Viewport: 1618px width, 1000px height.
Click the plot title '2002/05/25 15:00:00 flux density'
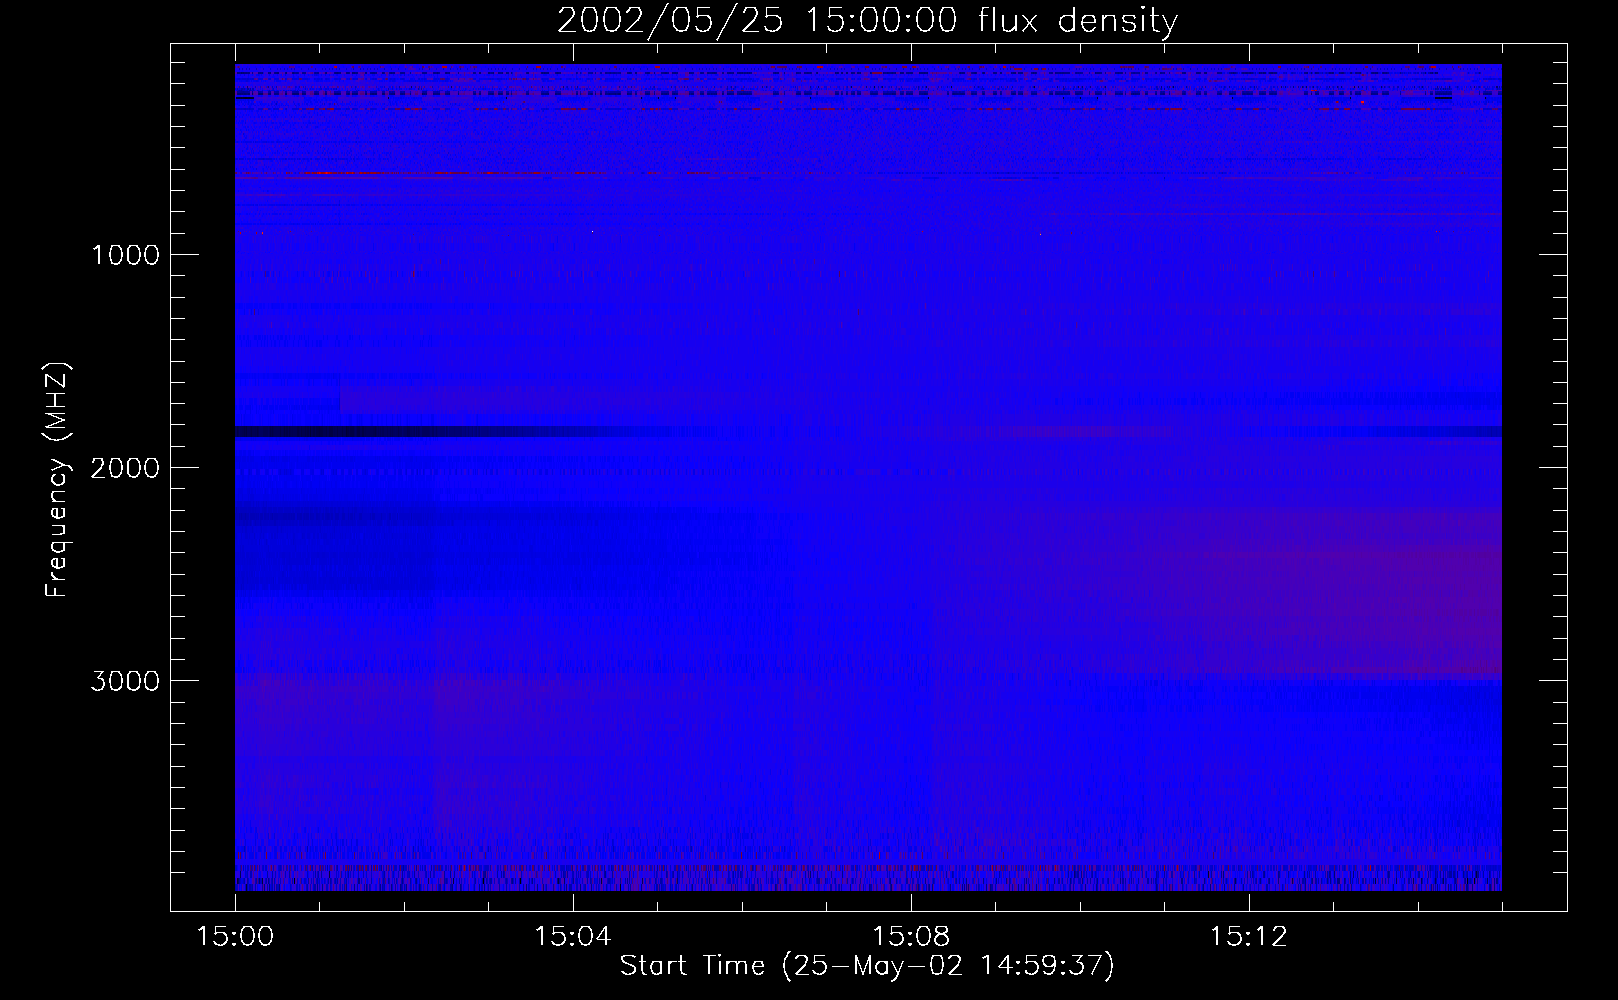coord(867,21)
